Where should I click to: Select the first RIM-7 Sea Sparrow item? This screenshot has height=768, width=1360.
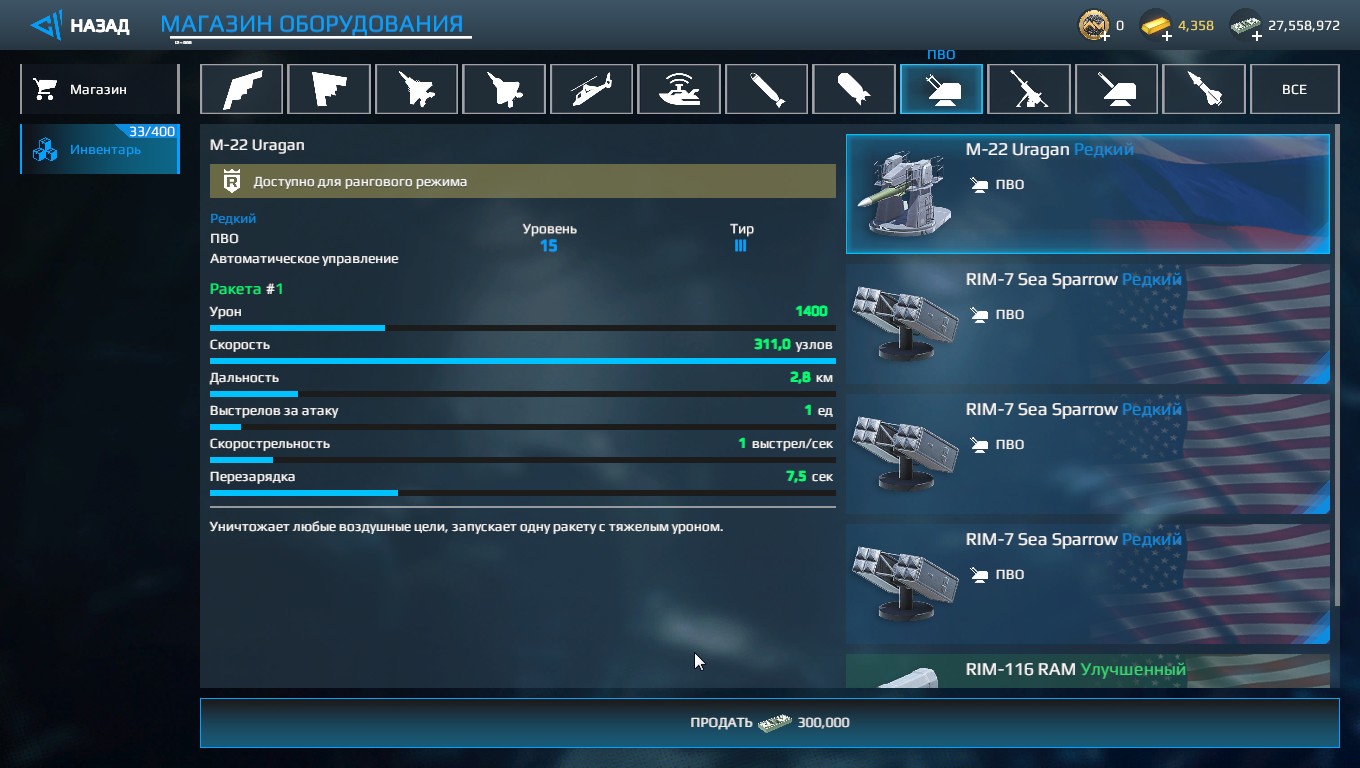pos(1088,324)
